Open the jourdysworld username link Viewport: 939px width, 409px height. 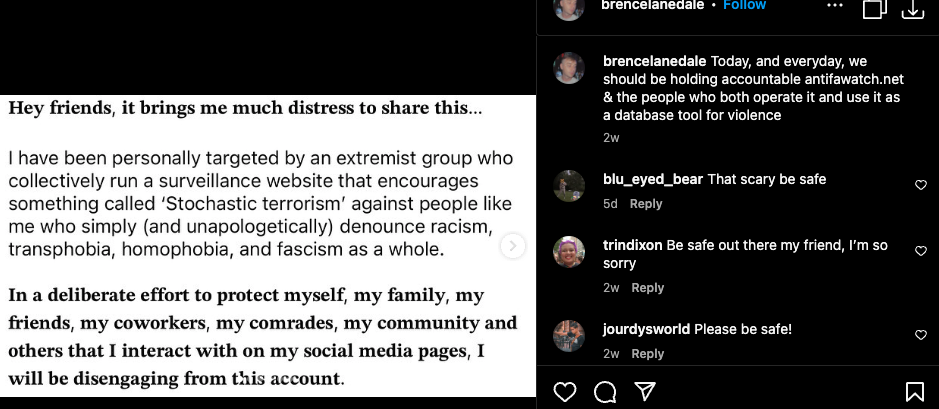coord(646,329)
